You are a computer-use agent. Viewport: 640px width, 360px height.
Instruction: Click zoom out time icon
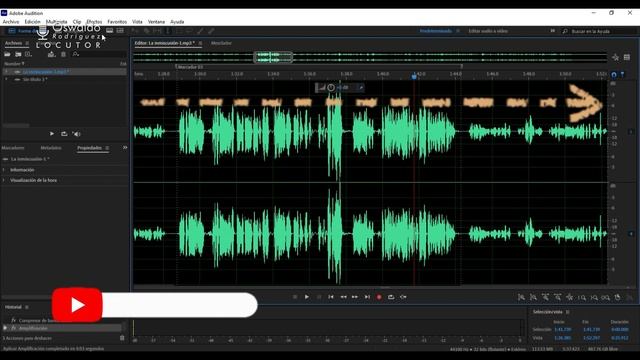point(558,298)
